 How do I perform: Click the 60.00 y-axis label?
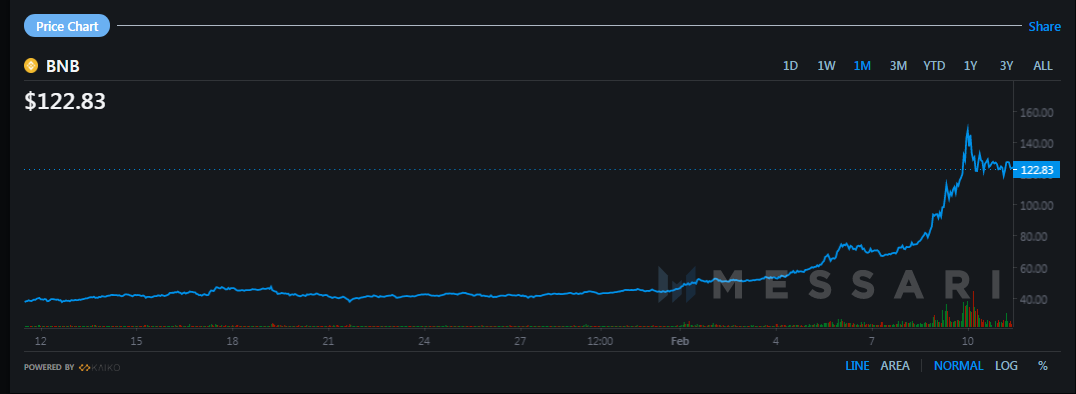[1034, 268]
